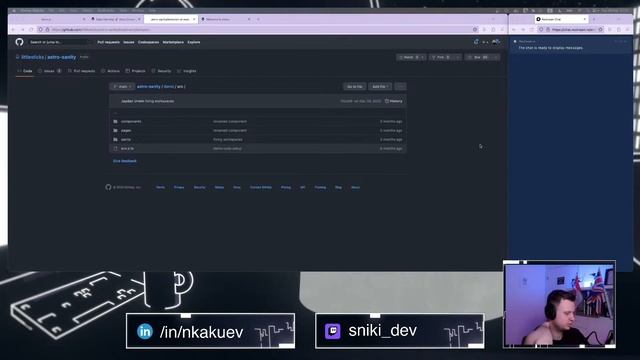Click the components folder icon
This screenshot has width=640, height=360.
tap(116, 122)
